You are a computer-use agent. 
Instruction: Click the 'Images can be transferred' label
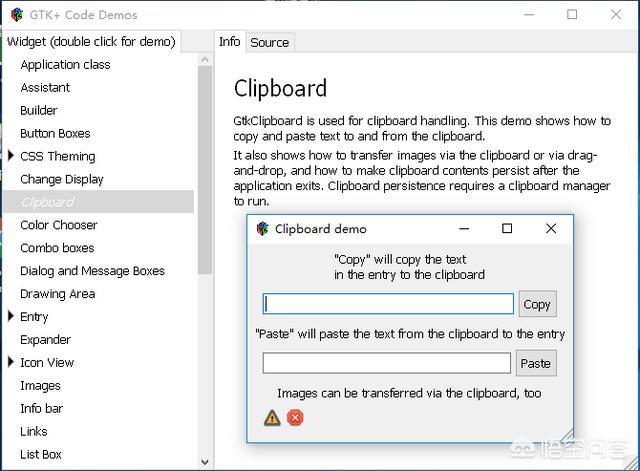(x=409, y=393)
